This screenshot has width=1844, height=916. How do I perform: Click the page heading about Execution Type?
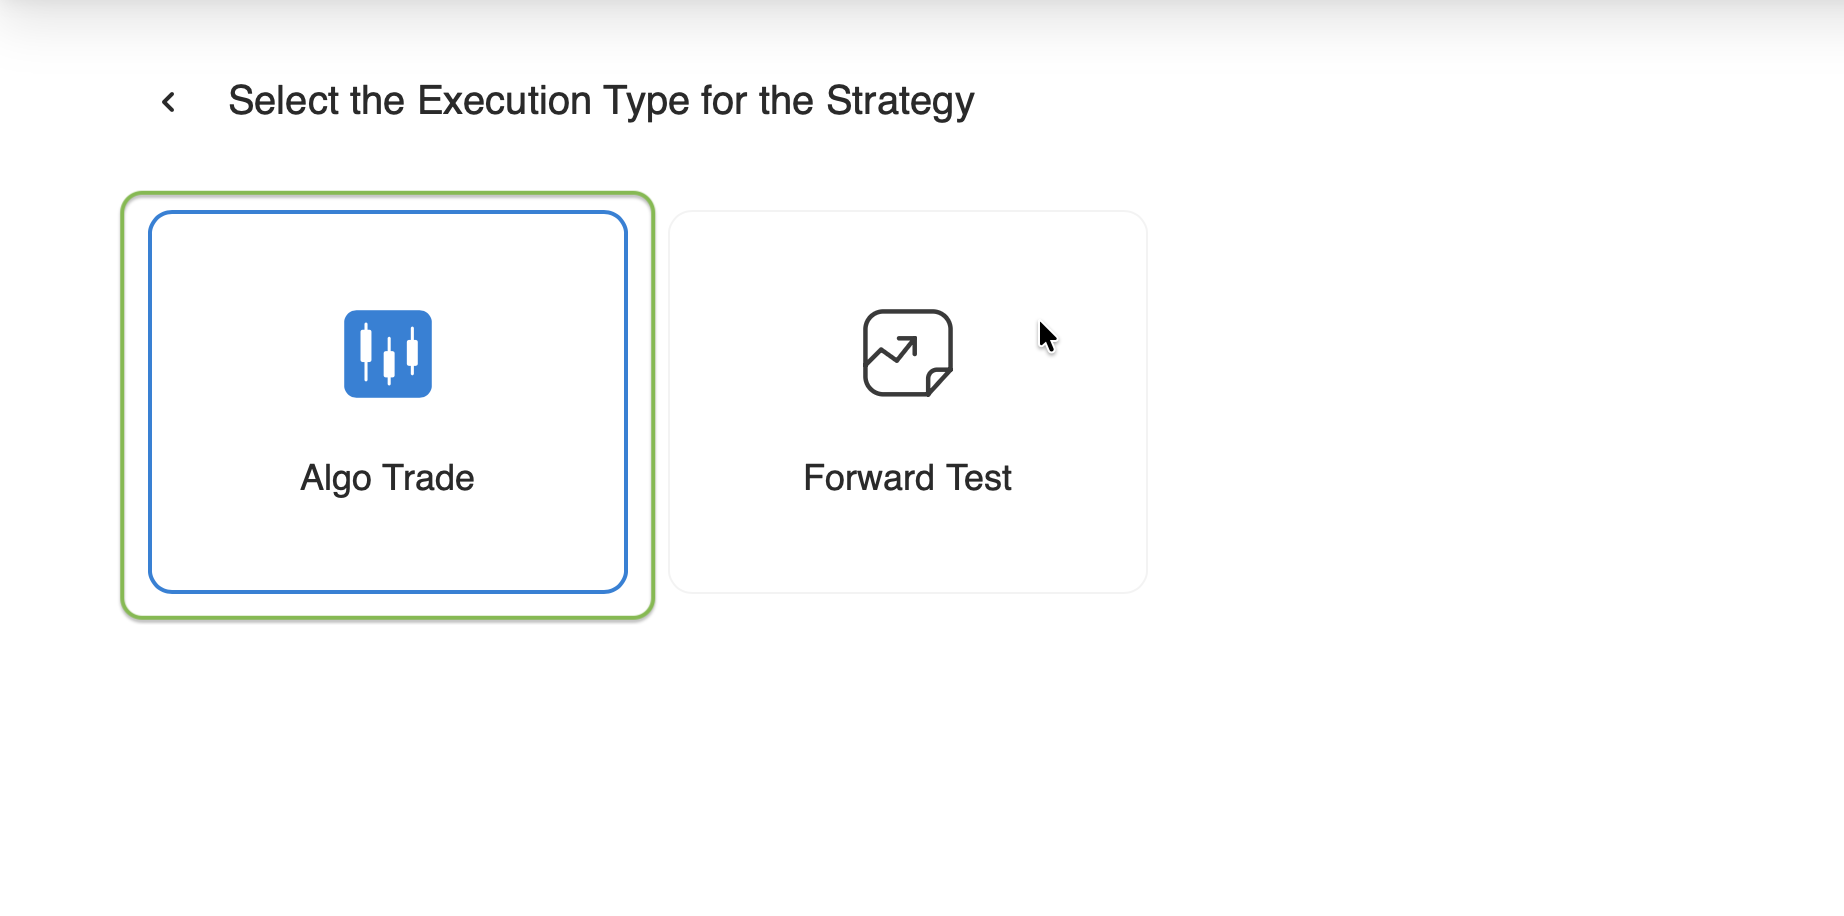(x=601, y=101)
